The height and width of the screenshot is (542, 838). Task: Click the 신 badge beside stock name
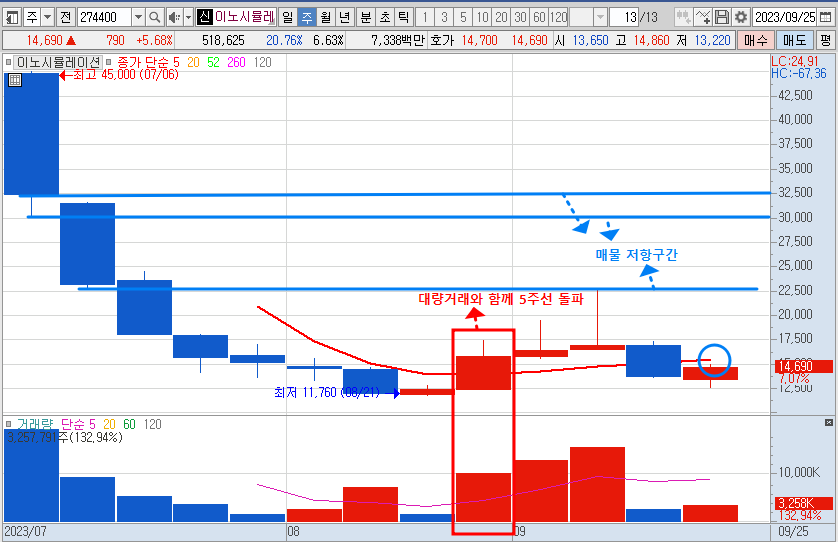(204, 18)
